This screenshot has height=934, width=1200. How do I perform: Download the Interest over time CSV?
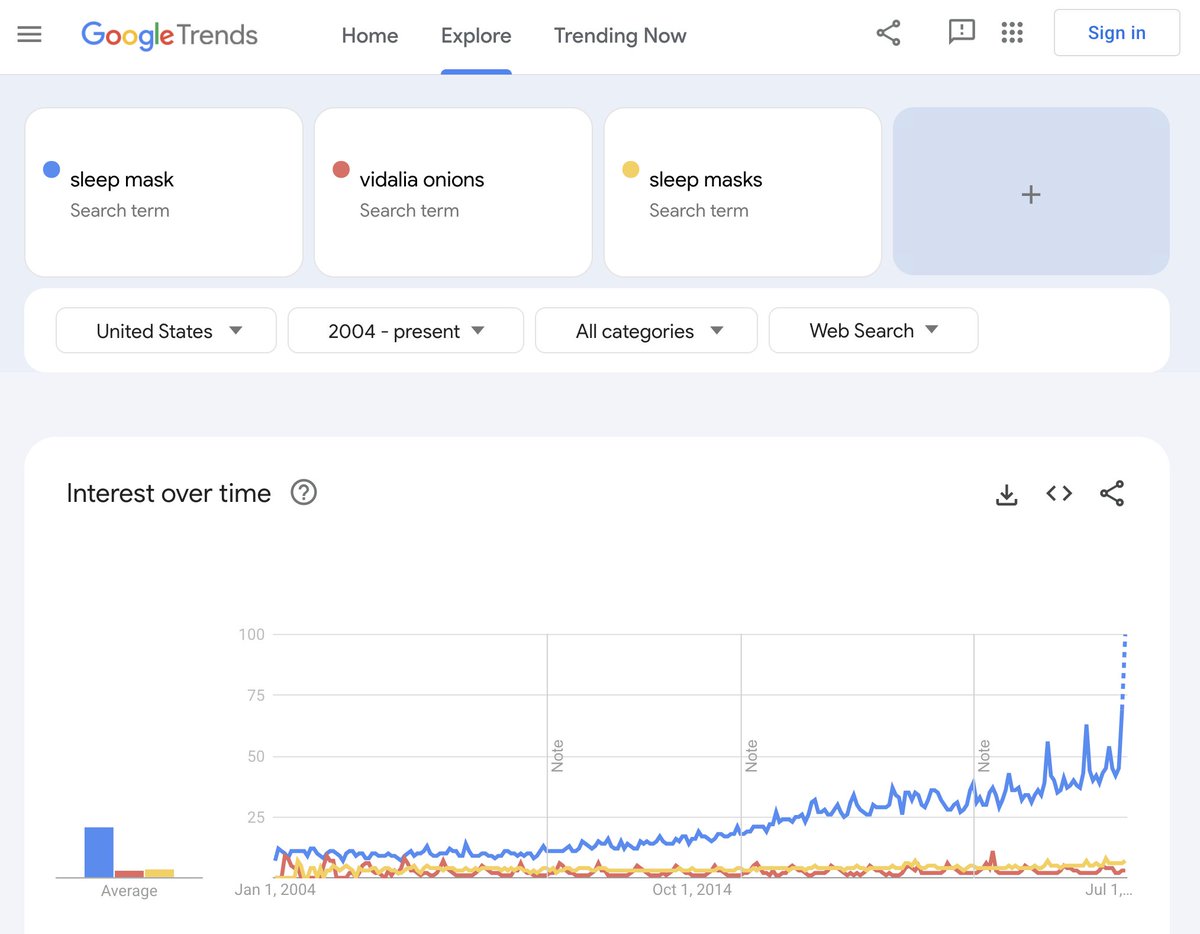tap(1007, 494)
